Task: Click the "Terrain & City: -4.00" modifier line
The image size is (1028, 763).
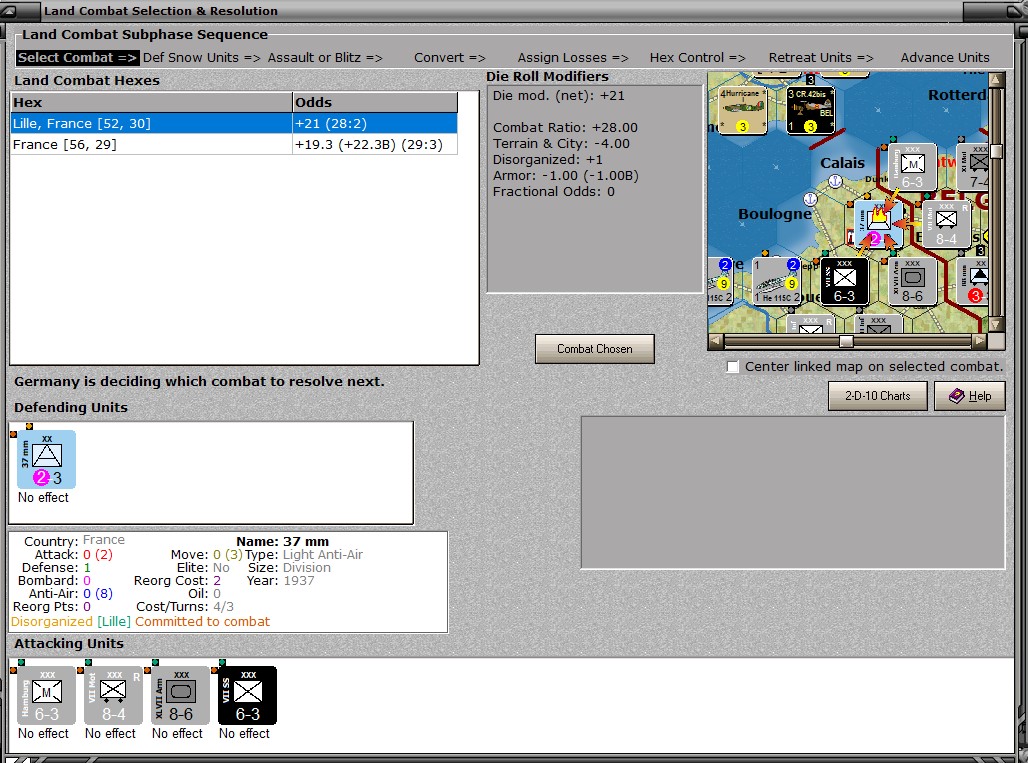Action: click(561, 144)
